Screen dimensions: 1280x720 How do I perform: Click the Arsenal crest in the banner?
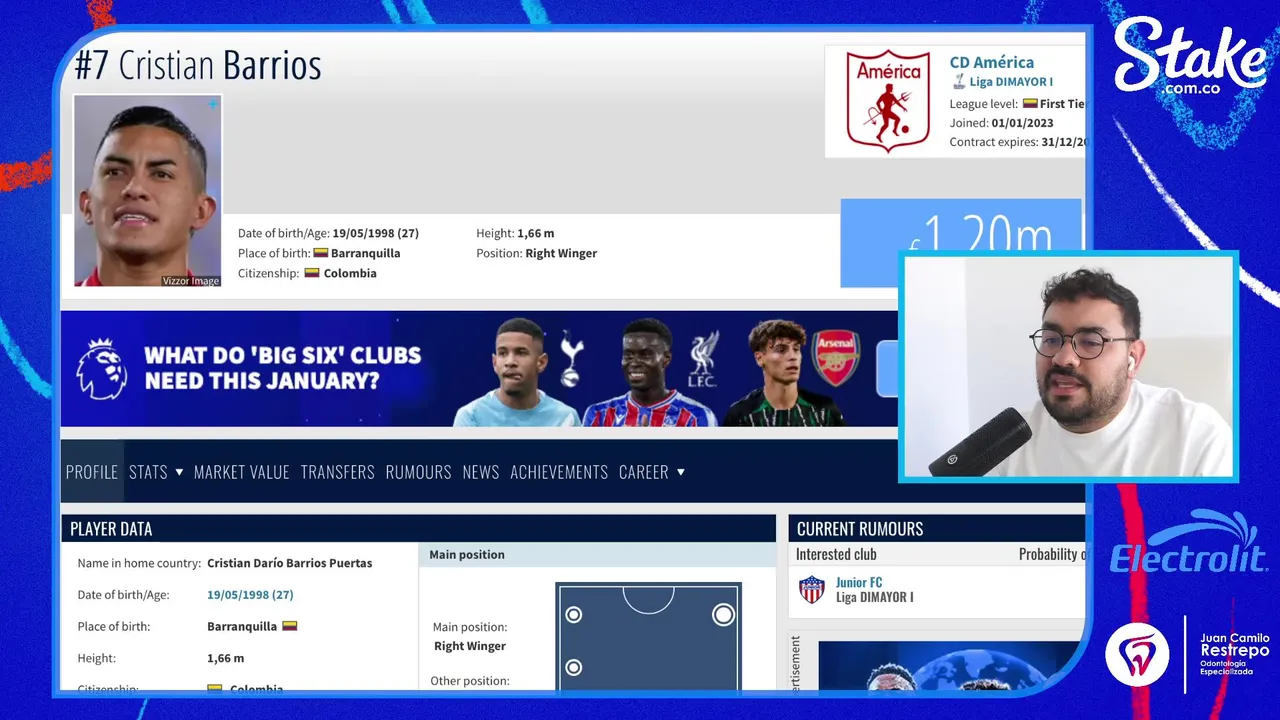click(x=836, y=357)
